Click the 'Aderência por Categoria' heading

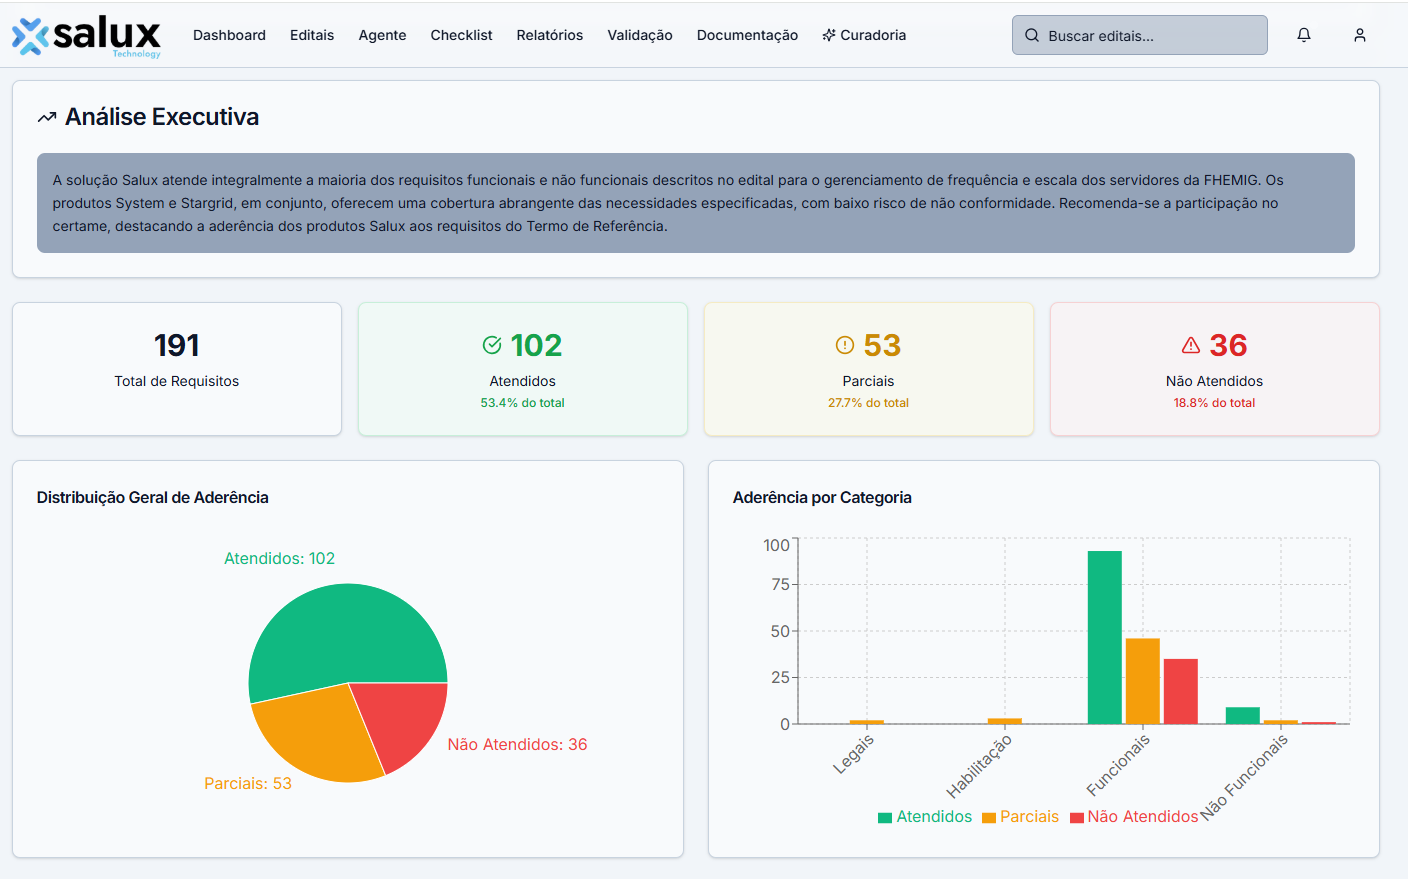(x=822, y=497)
